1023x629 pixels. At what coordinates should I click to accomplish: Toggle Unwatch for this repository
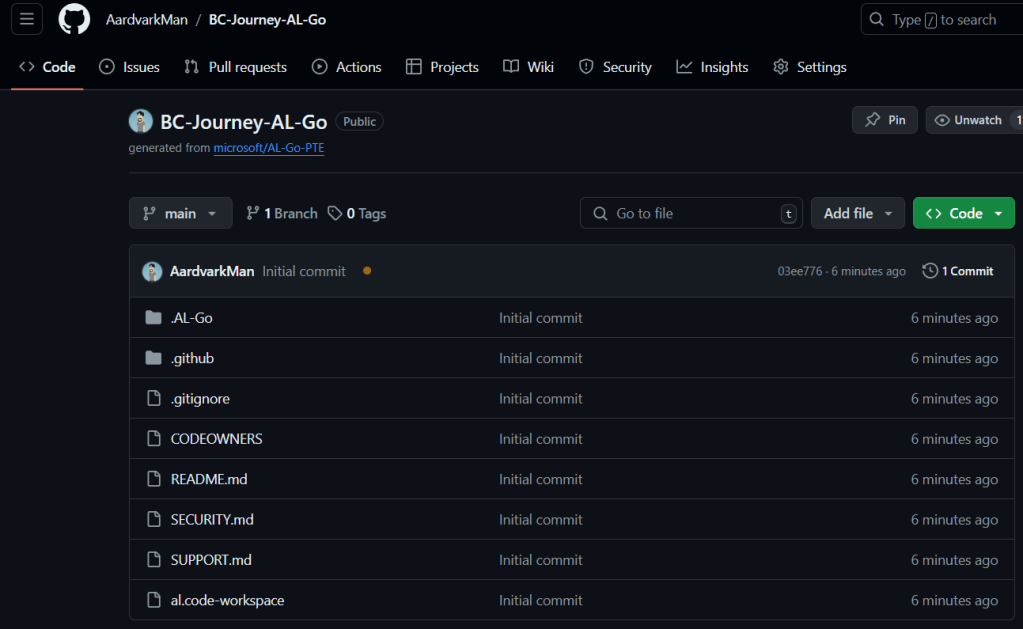[x=968, y=120]
